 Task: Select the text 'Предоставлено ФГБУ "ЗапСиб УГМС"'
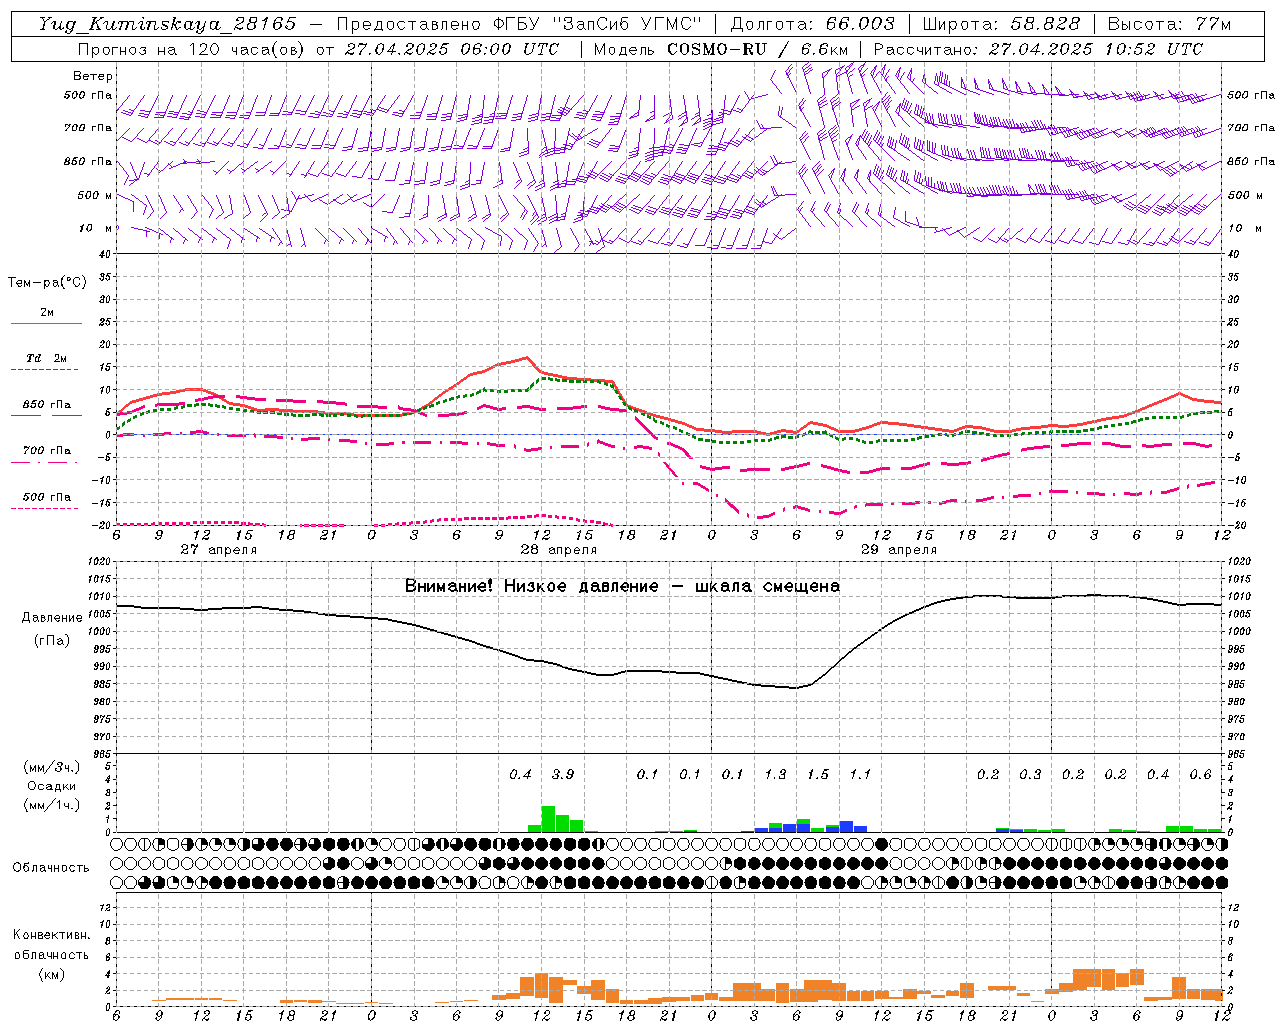(x=519, y=24)
